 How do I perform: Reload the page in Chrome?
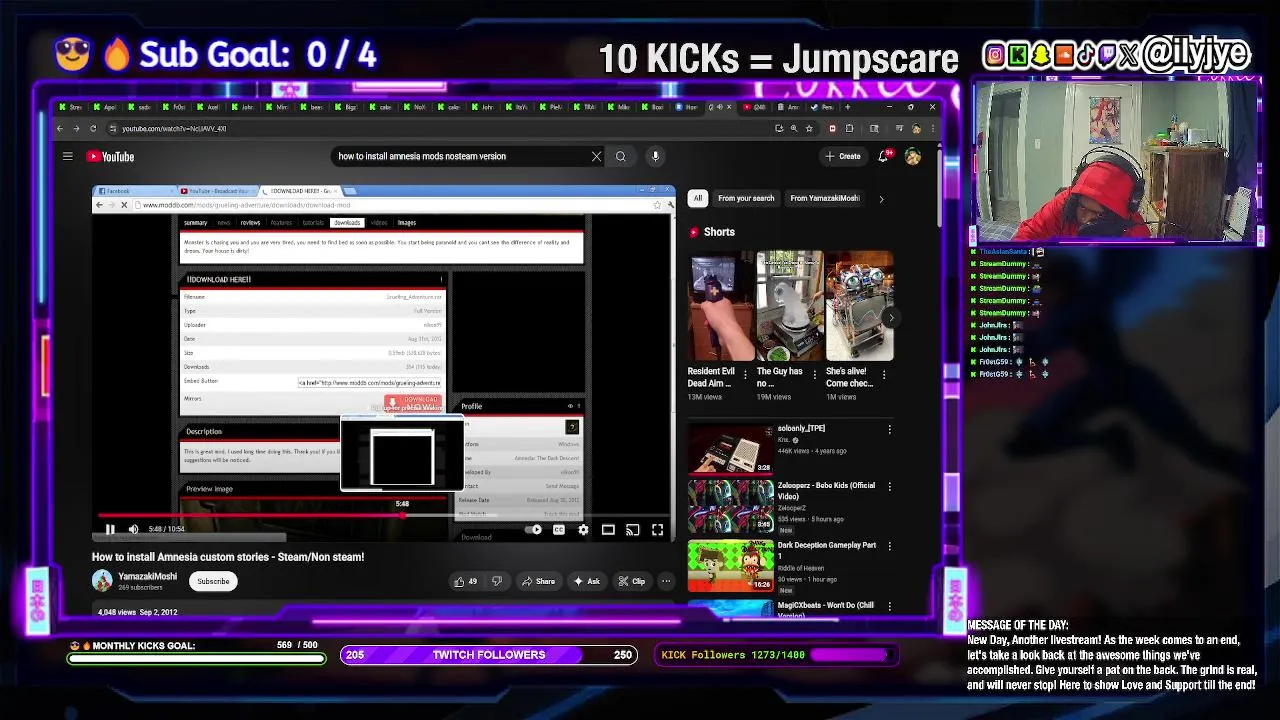click(93, 128)
